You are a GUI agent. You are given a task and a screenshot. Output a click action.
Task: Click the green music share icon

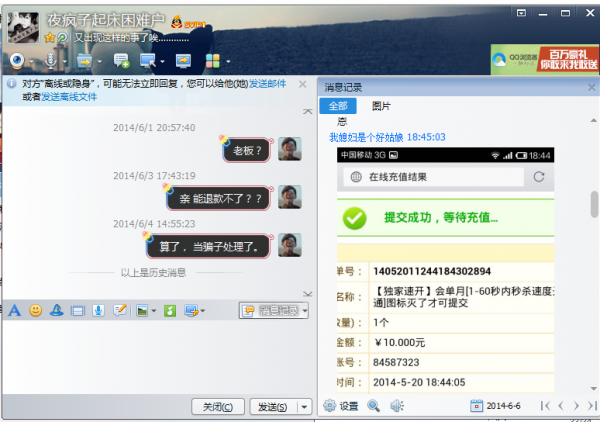[x=170, y=311]
